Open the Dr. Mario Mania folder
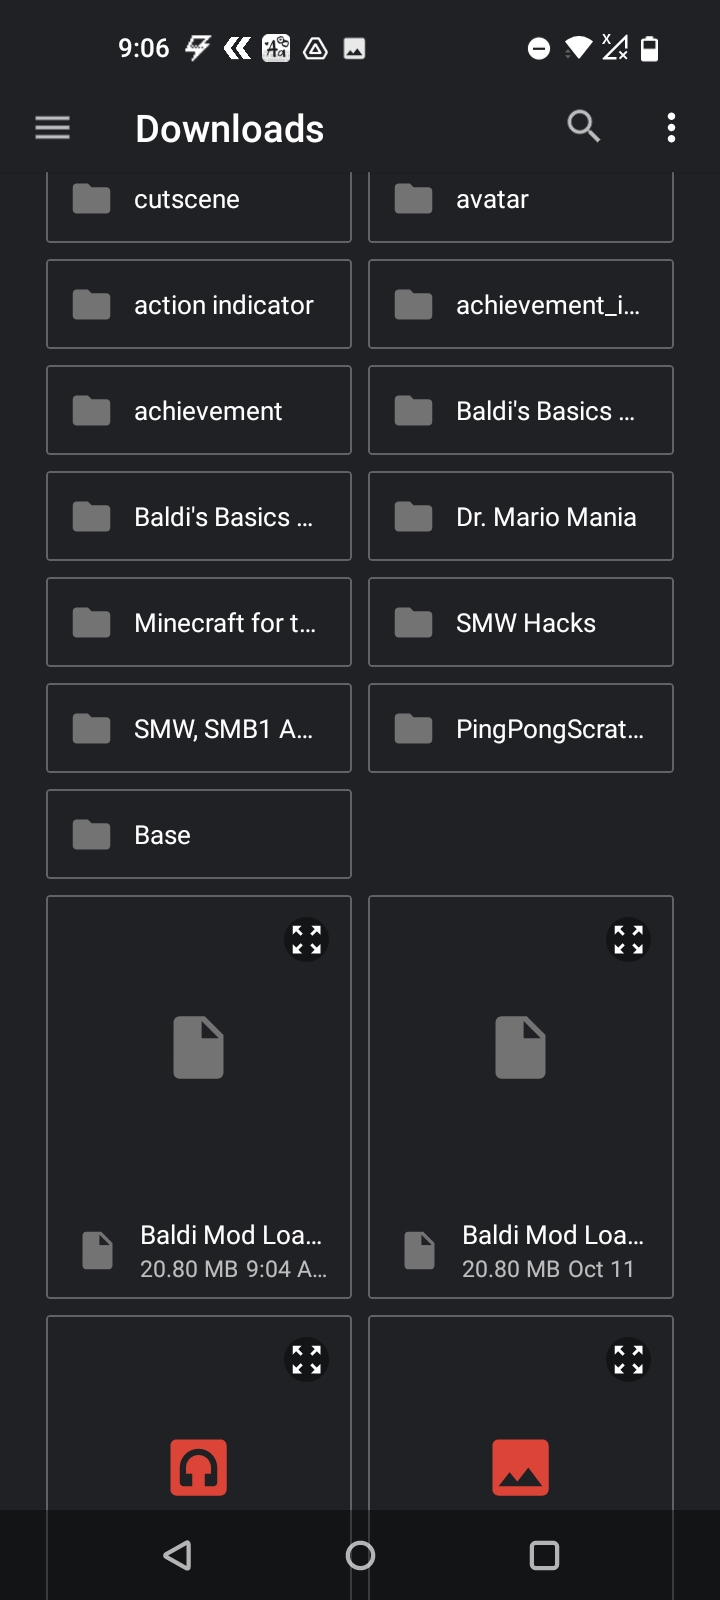720x1600 pixels. point(520,517)
